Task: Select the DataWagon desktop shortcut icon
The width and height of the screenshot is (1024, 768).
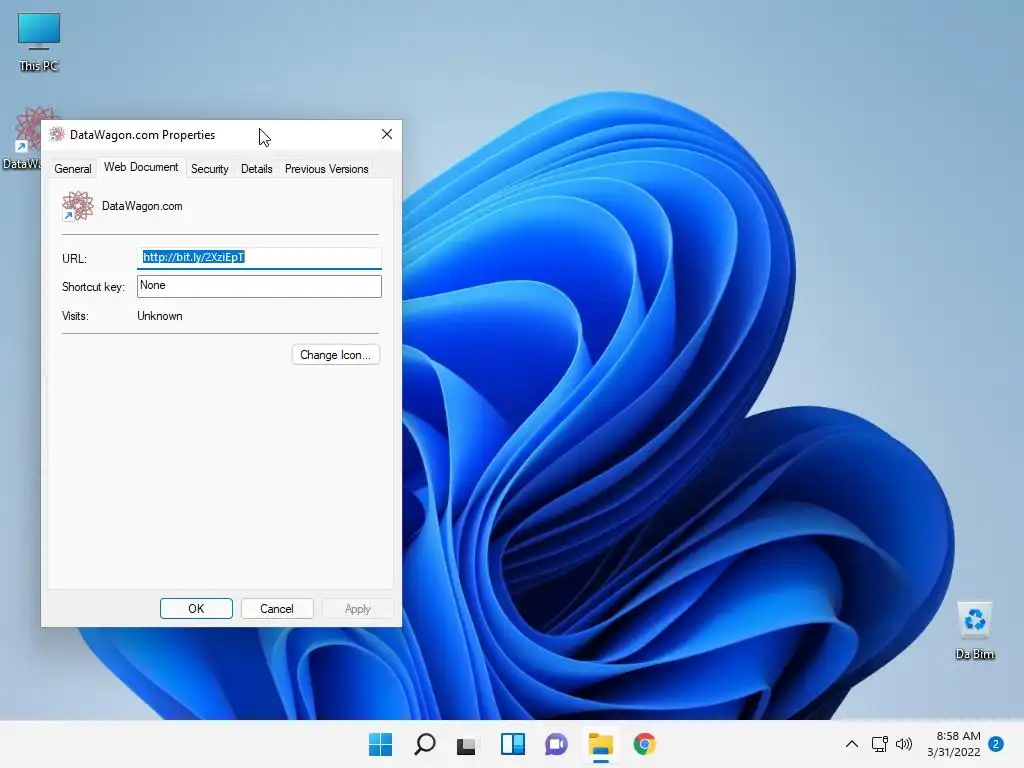Action: (21, 138)
